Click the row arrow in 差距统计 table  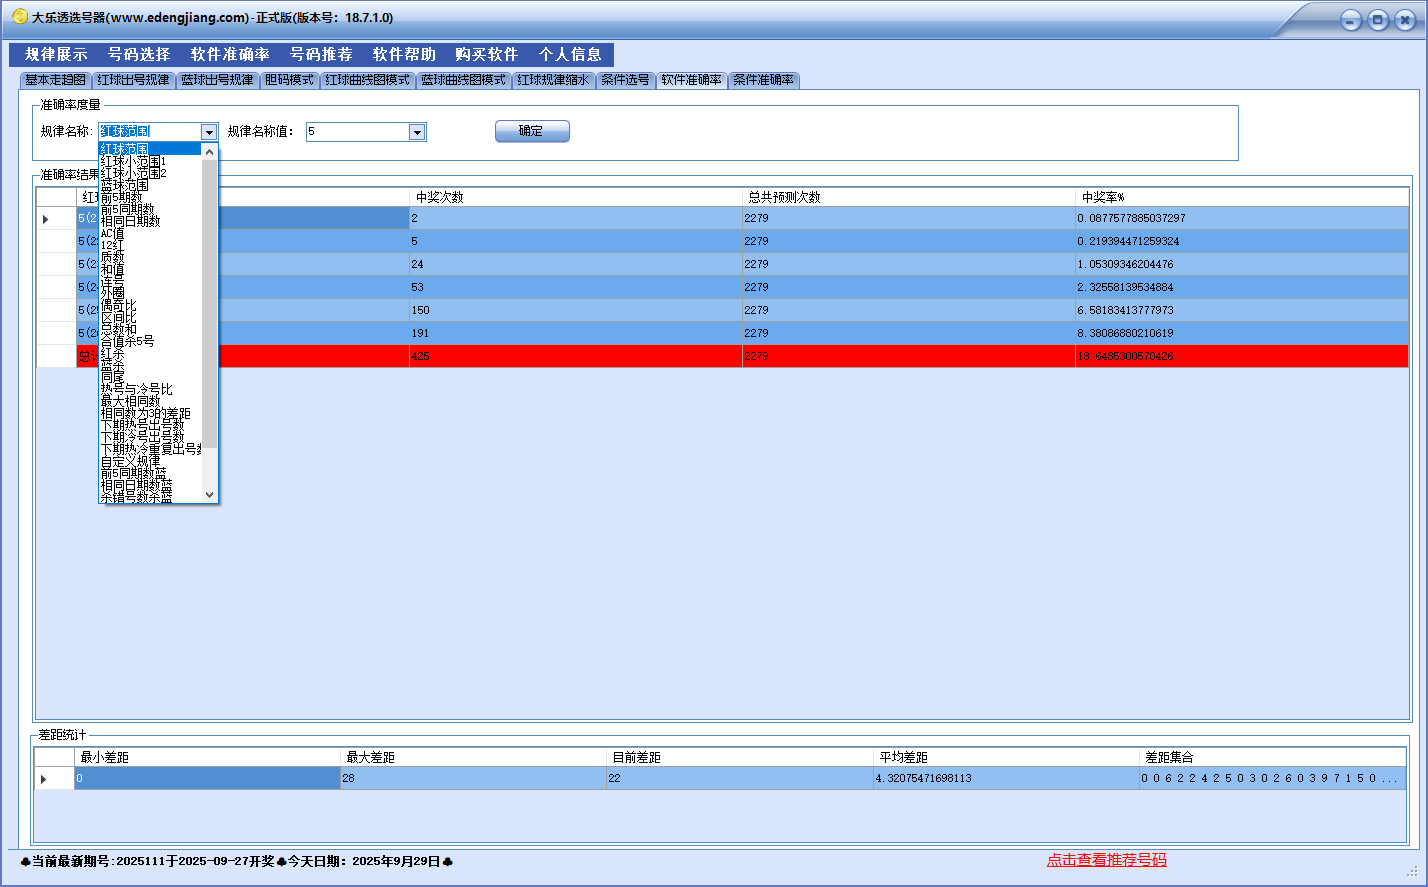pos(43,779)
